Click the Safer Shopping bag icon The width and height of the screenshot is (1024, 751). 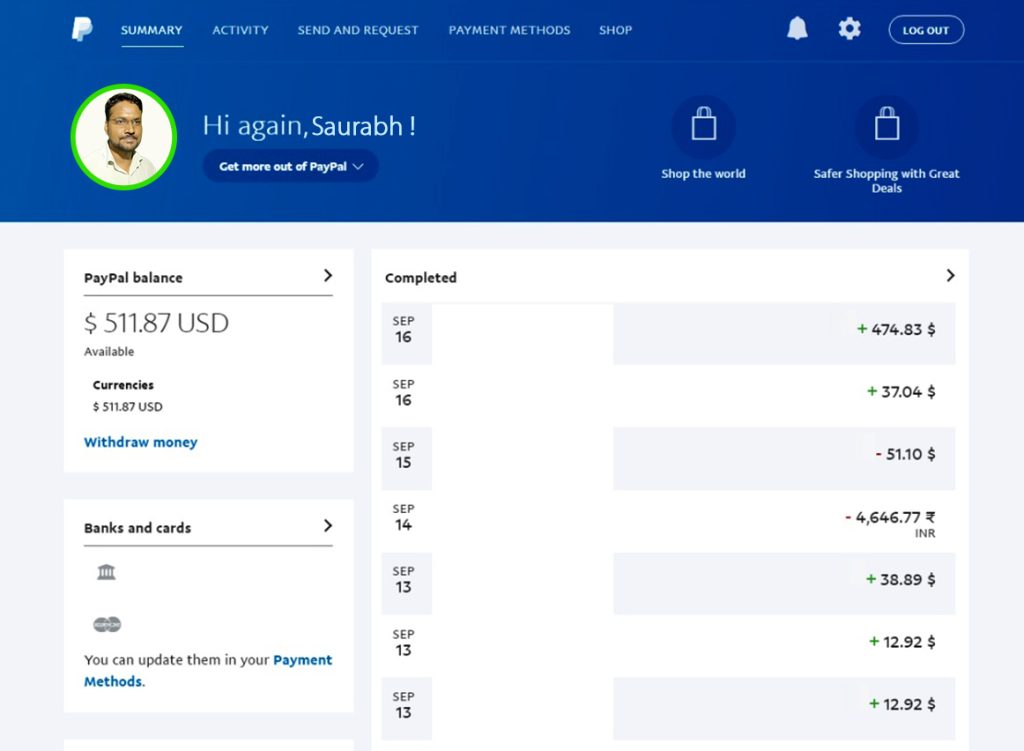pos(886,126)
